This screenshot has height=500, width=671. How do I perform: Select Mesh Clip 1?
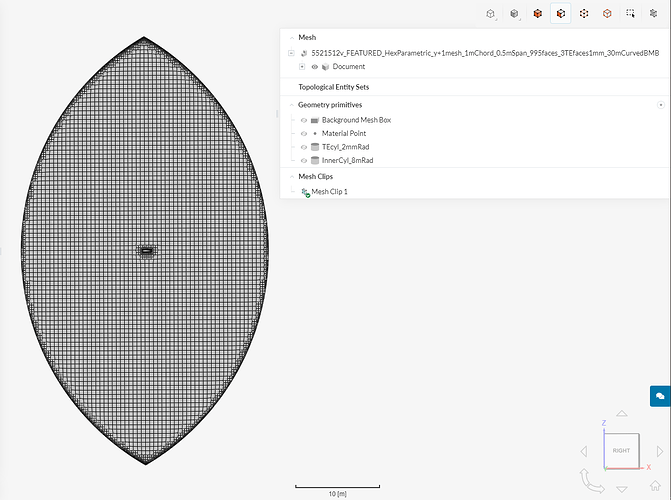coord(330,192)
